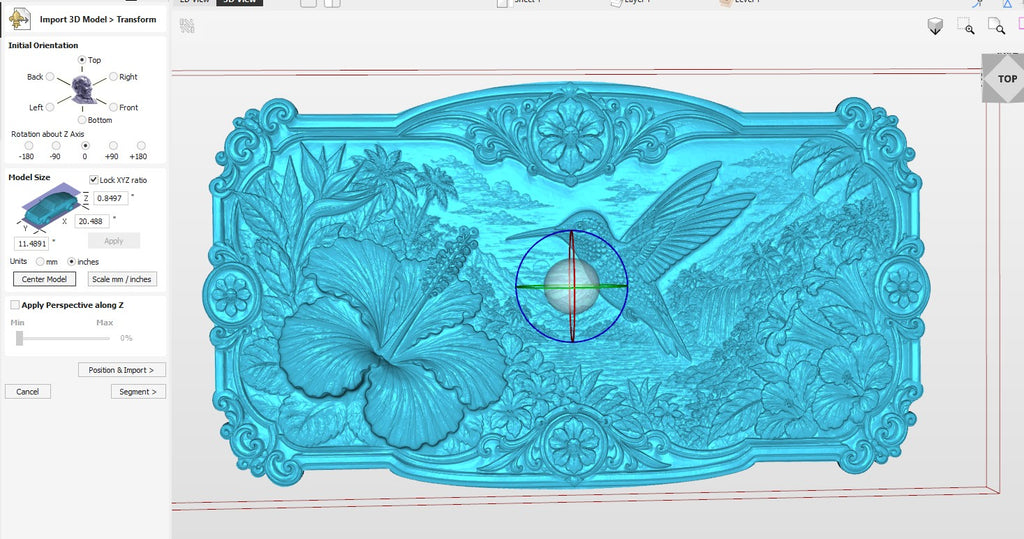Set Z axis rotation to -180
Viewport: 1024px width, 539px height.
(x=28, y=146)
